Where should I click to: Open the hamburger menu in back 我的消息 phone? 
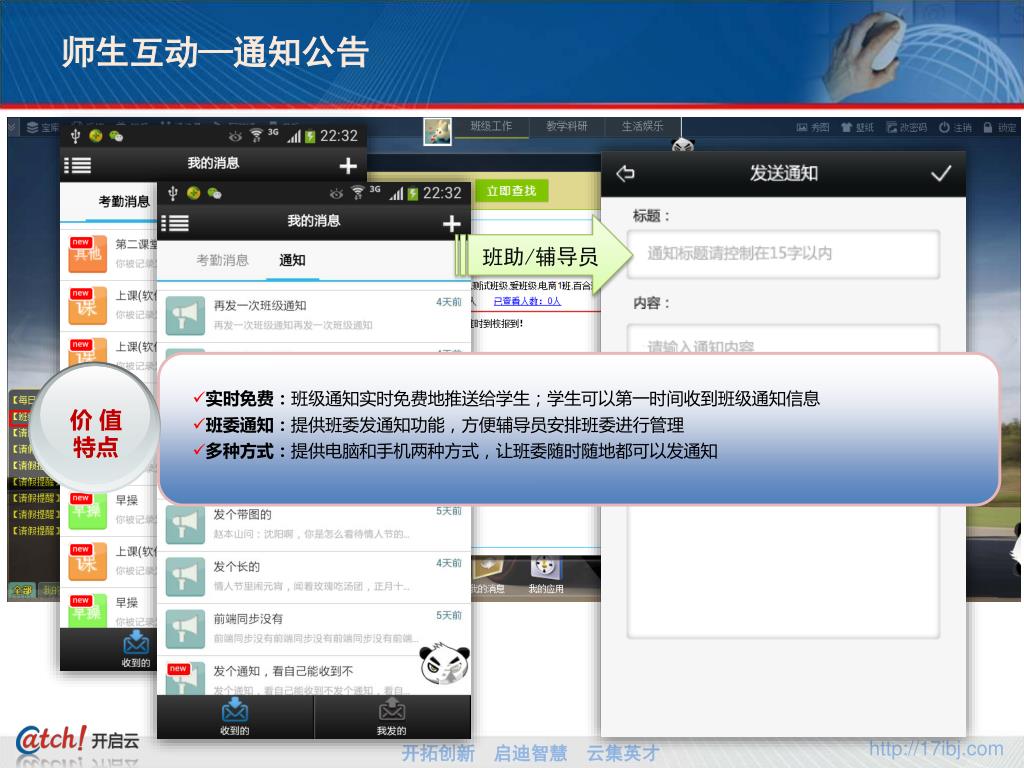pyautogui.click(x=77, y=165)
